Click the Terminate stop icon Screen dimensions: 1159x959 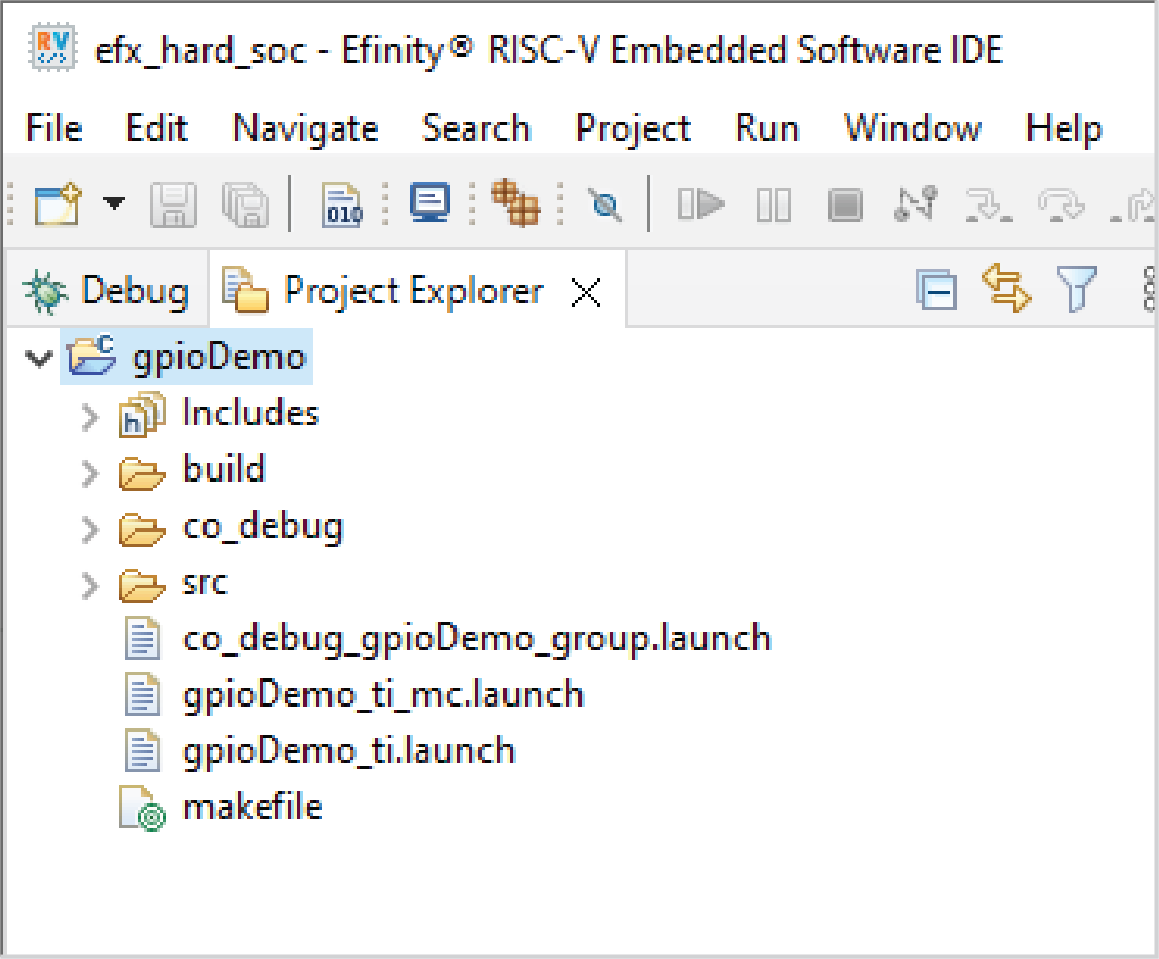pos(845,206)
